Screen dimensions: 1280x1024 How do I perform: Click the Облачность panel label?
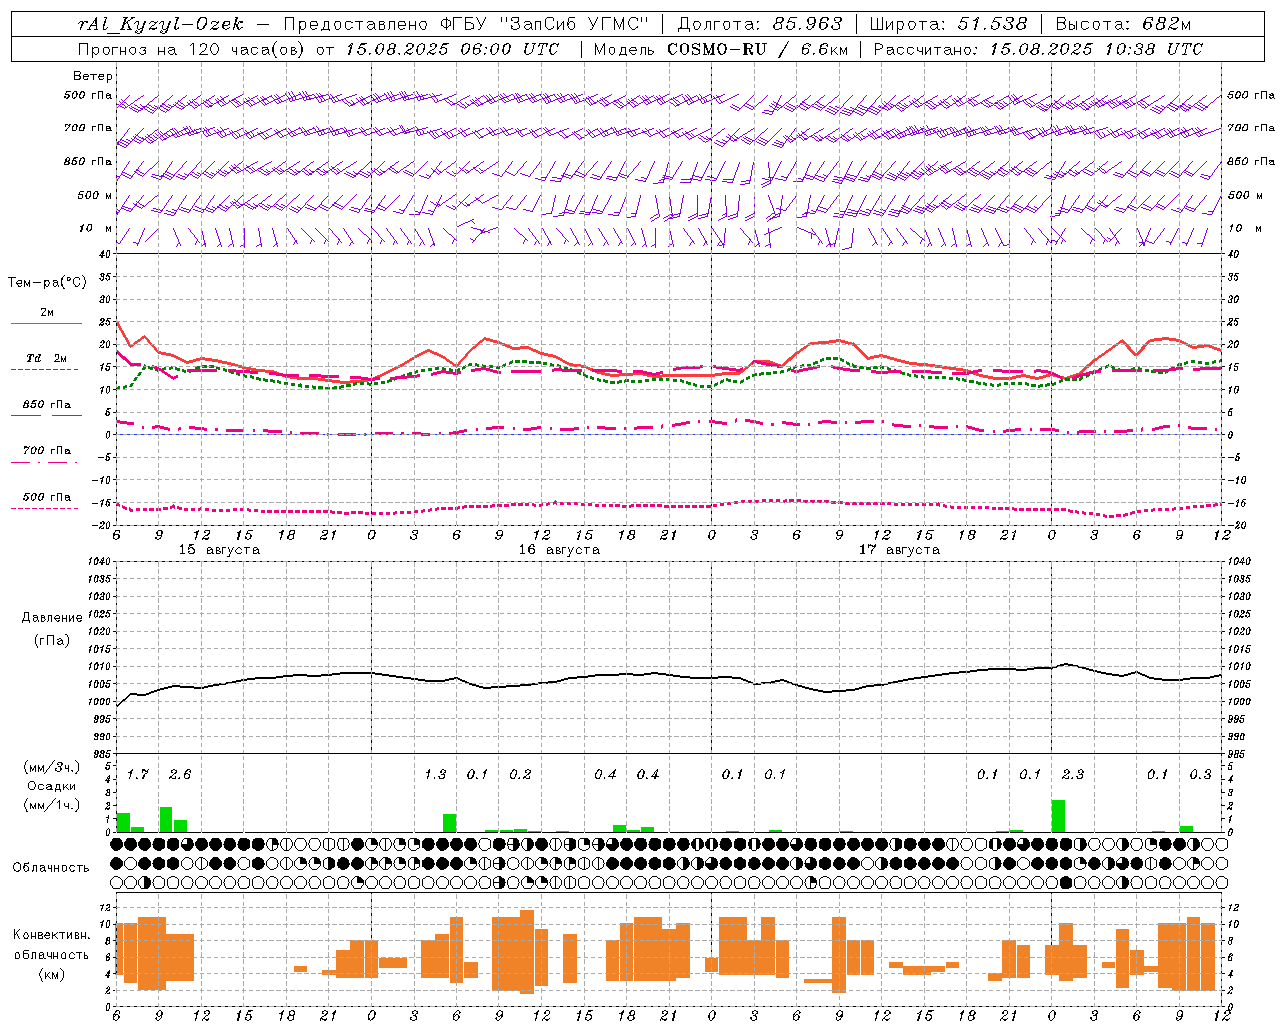coord(51,868)
